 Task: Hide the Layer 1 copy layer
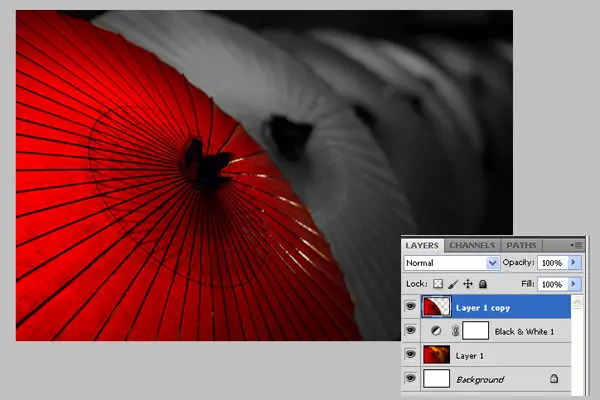411,306
